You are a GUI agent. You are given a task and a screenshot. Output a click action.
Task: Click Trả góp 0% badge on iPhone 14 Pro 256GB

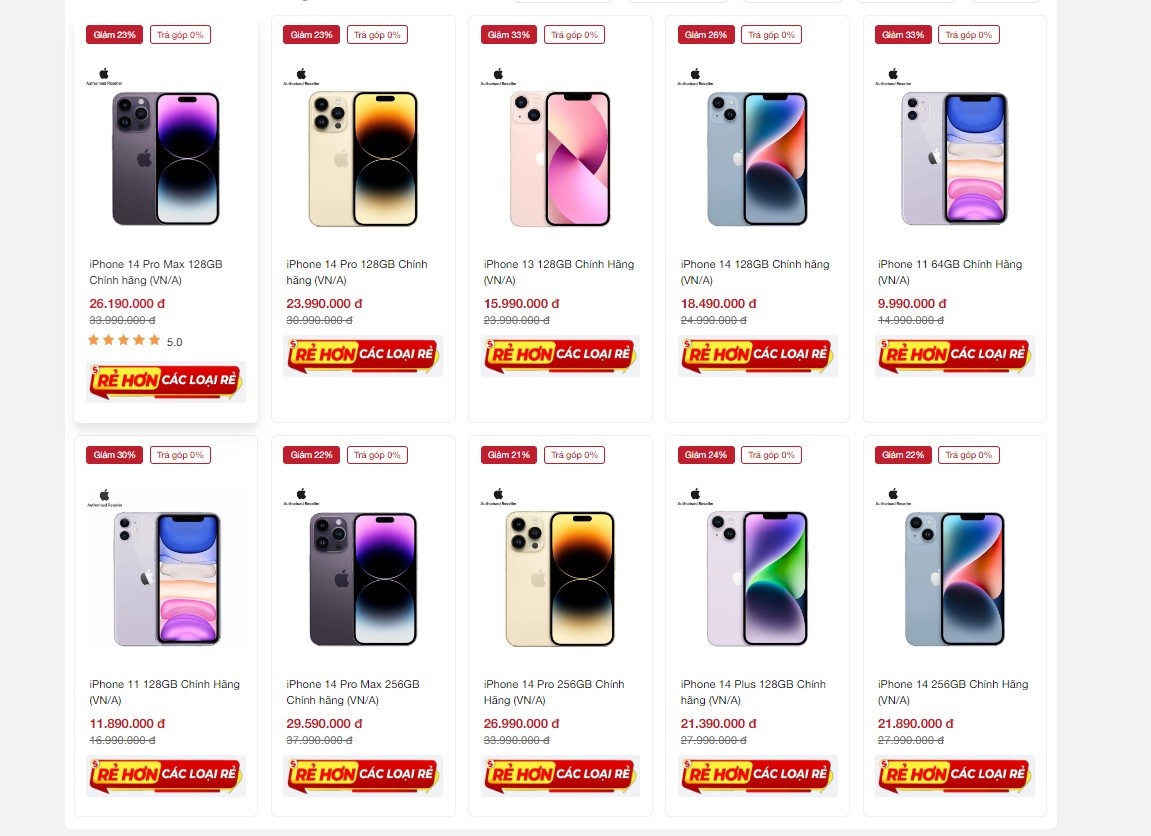tap(574, 455)
